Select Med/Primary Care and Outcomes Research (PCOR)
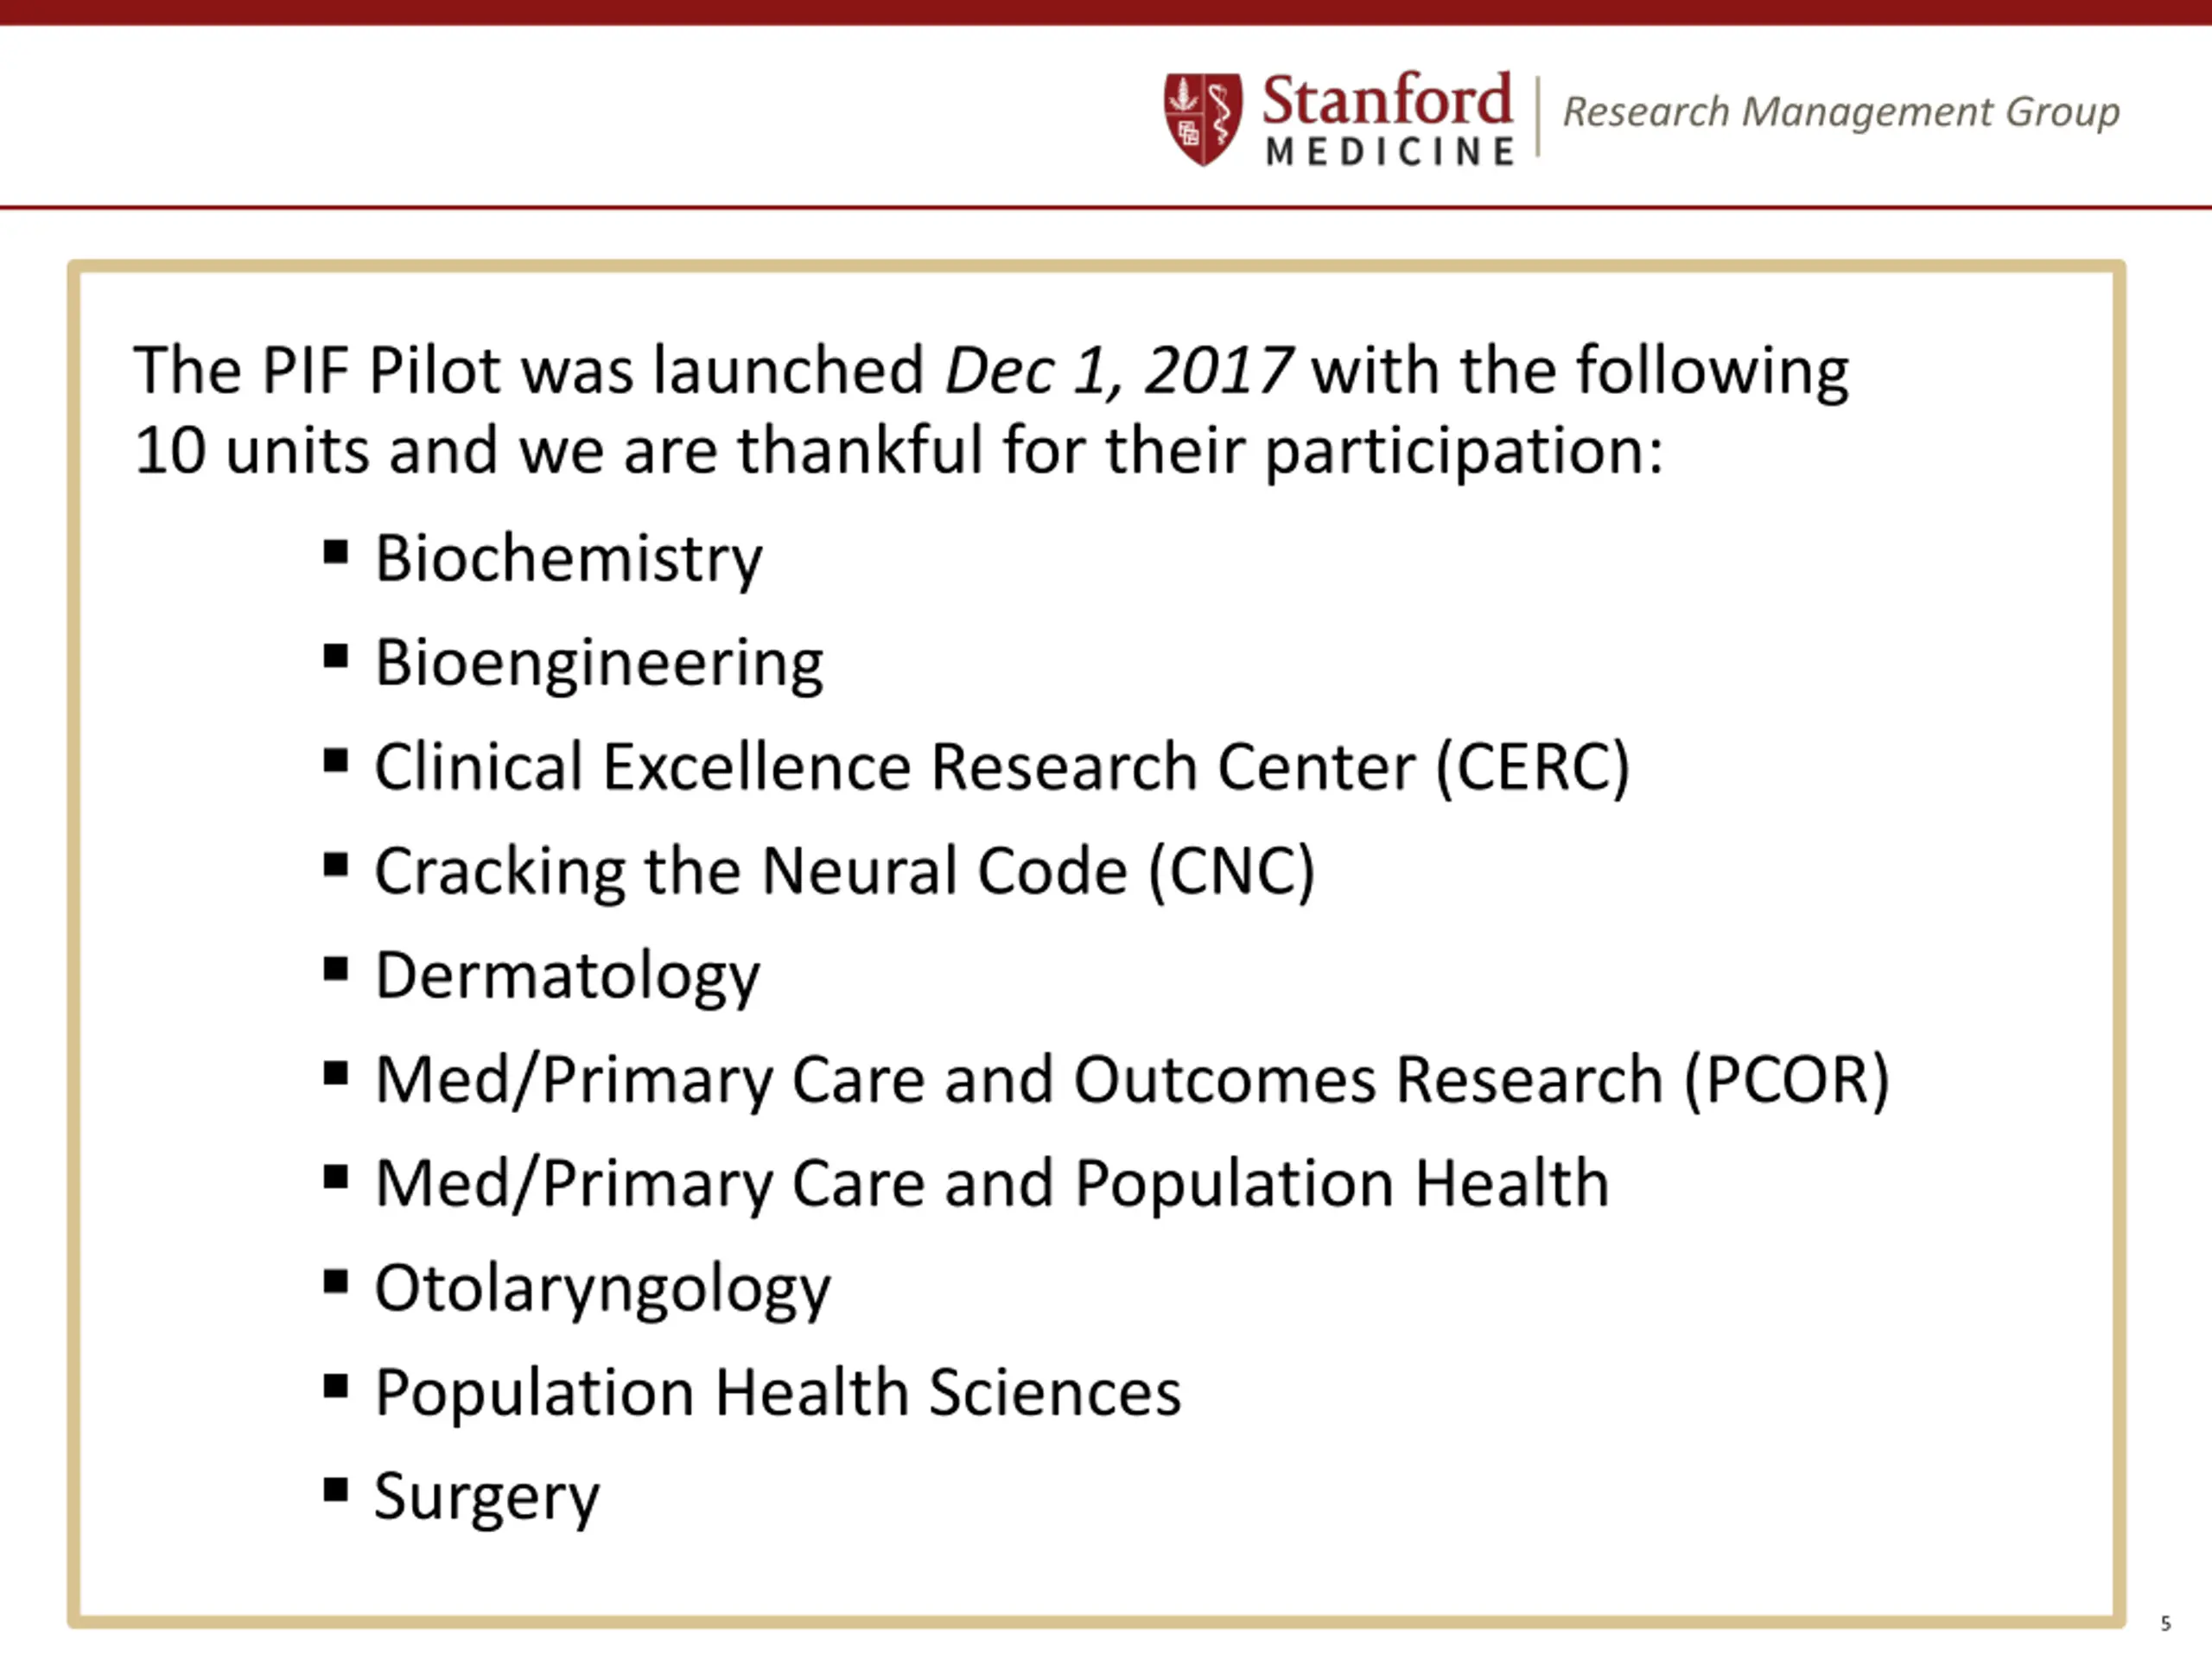This screenshot has height=1659, width=2212. click(x=1132, y=1081)
